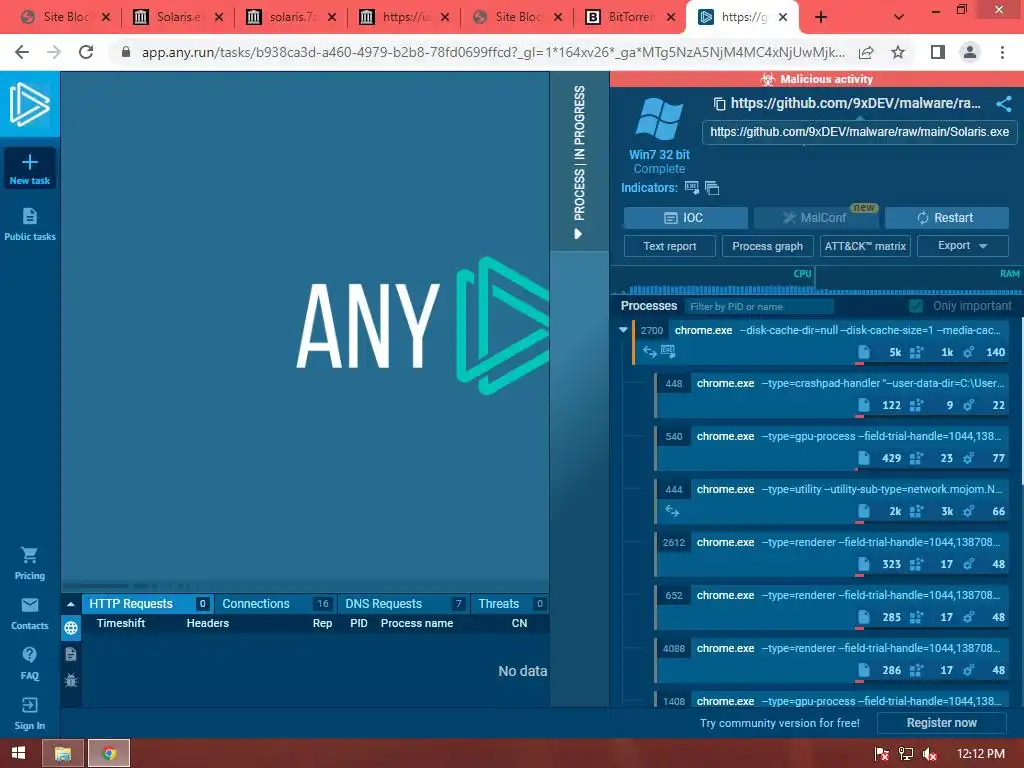The width and height of the screenshot is (1024, 768).
Task: Switch to solaris.7z browser tab
Action: (292, 17)
